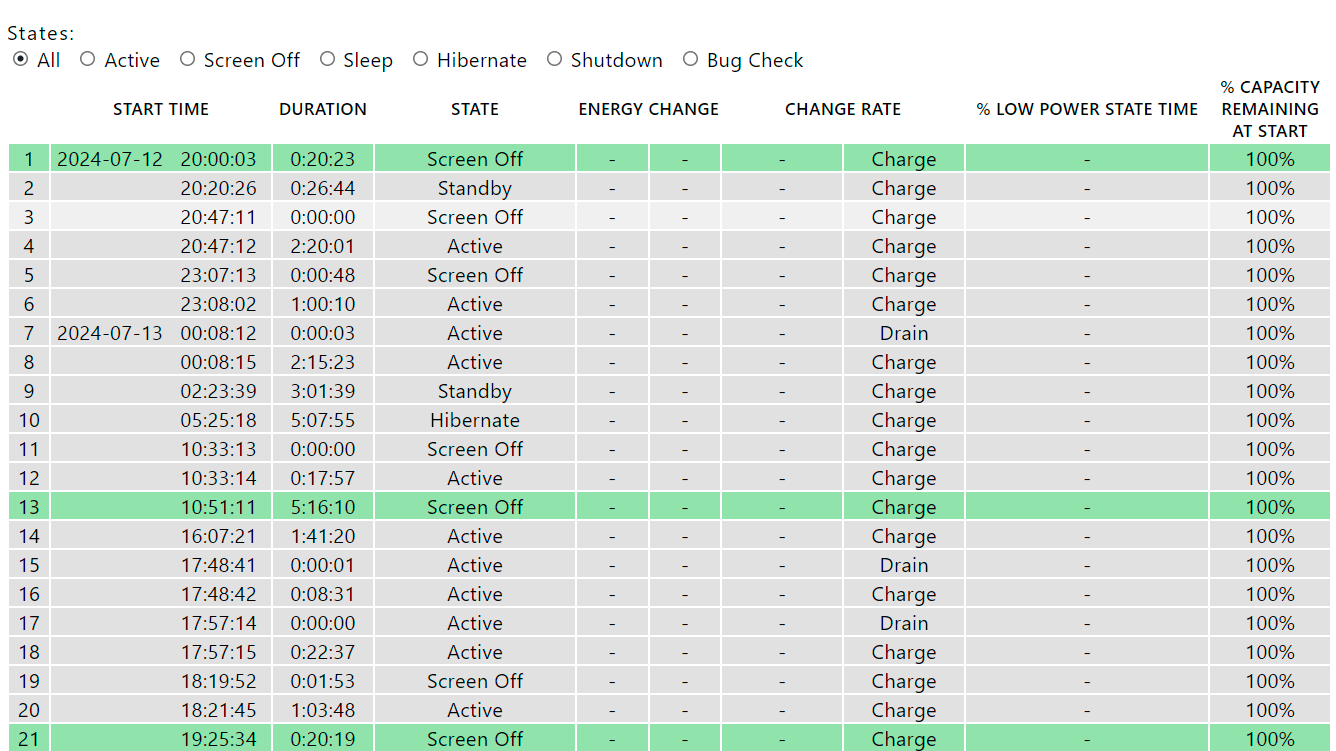Click the Hibernate cell in row 10

pos(475,420)
